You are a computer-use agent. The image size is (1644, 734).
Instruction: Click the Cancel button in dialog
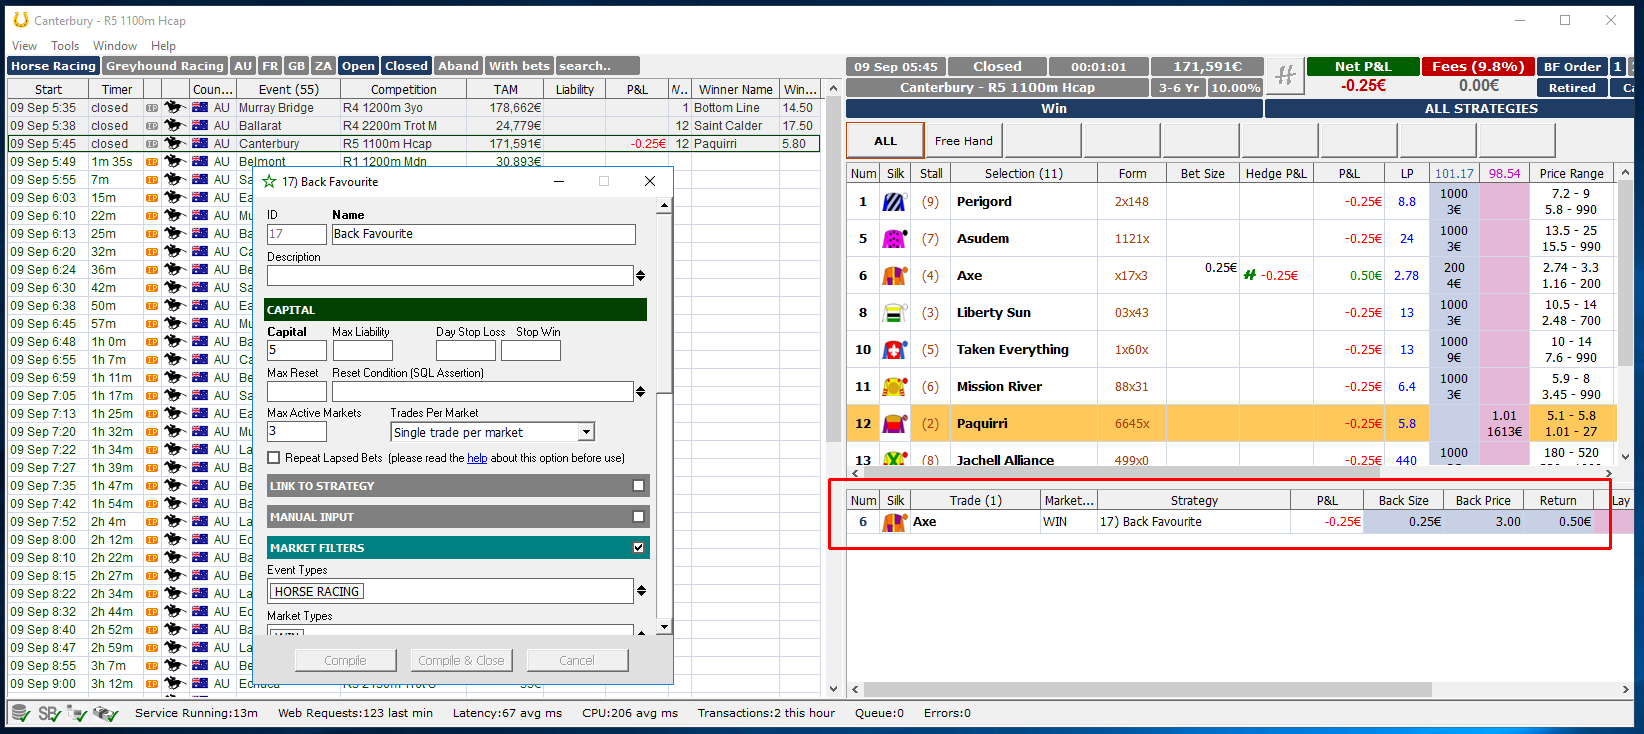[577, 660]
